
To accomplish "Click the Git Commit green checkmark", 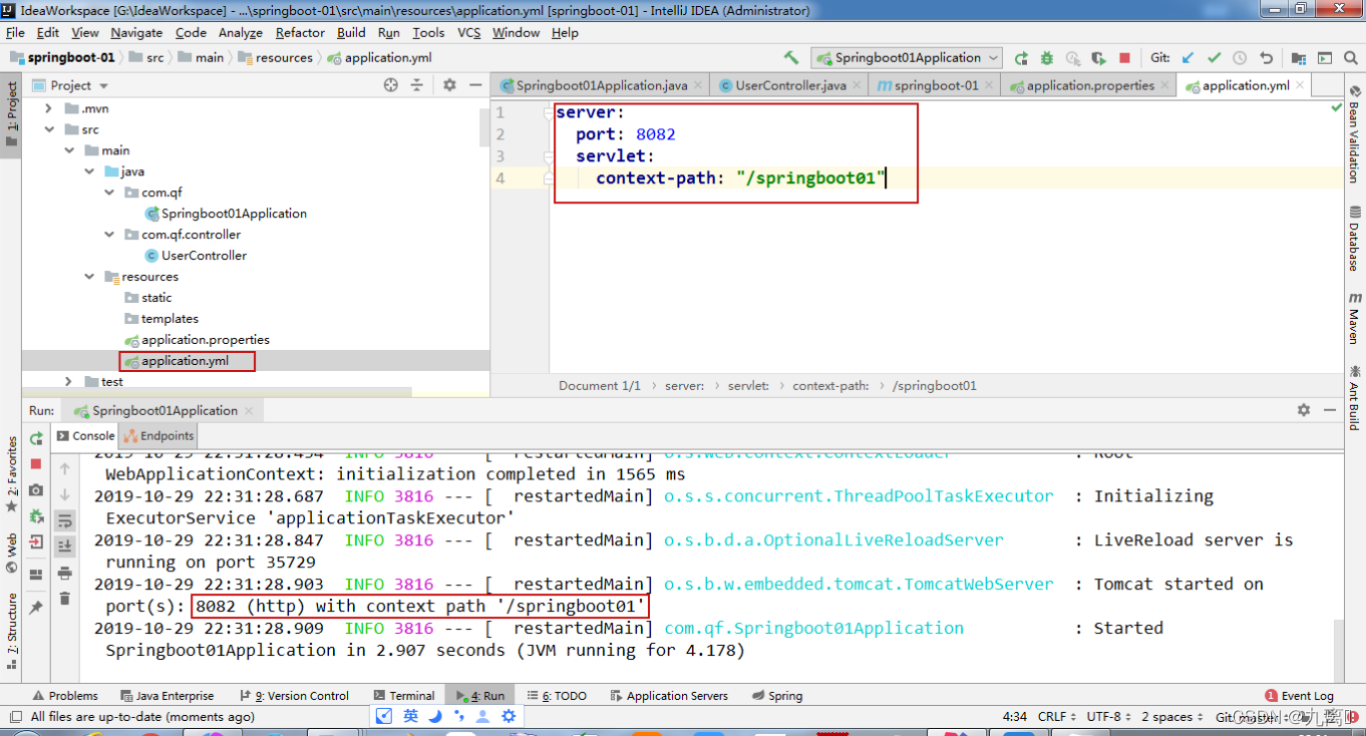I will pos(1214,58).
